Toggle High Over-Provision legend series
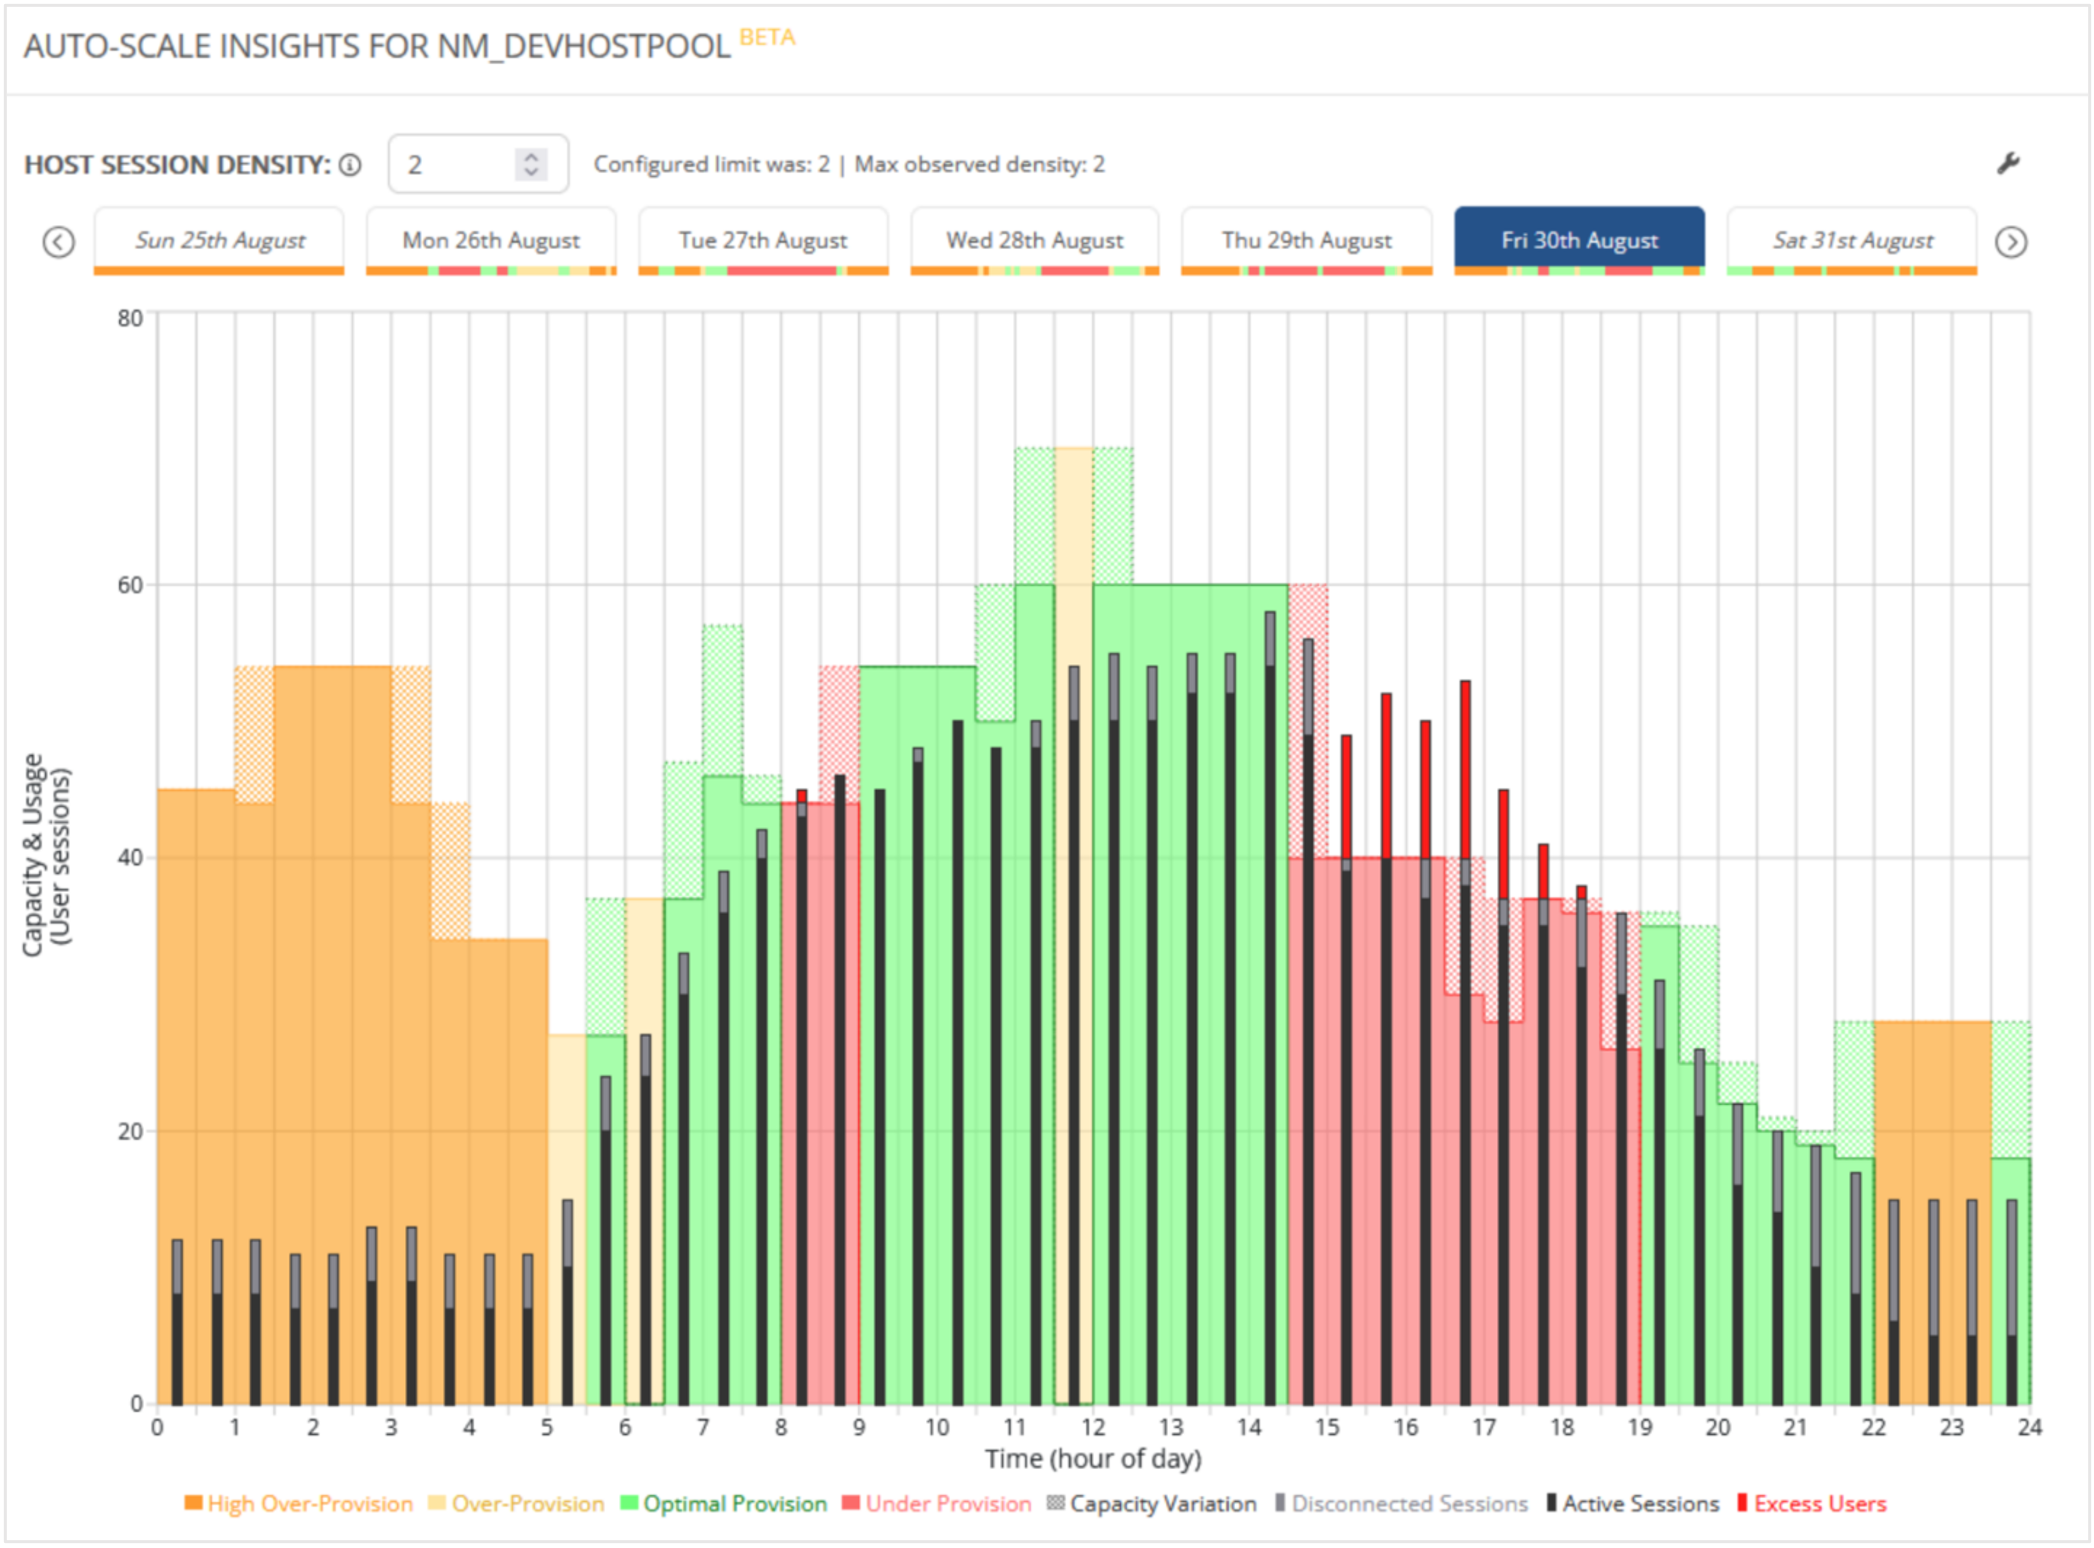The width and height of the screenshot is (2094, 1548). point(299,1503)
